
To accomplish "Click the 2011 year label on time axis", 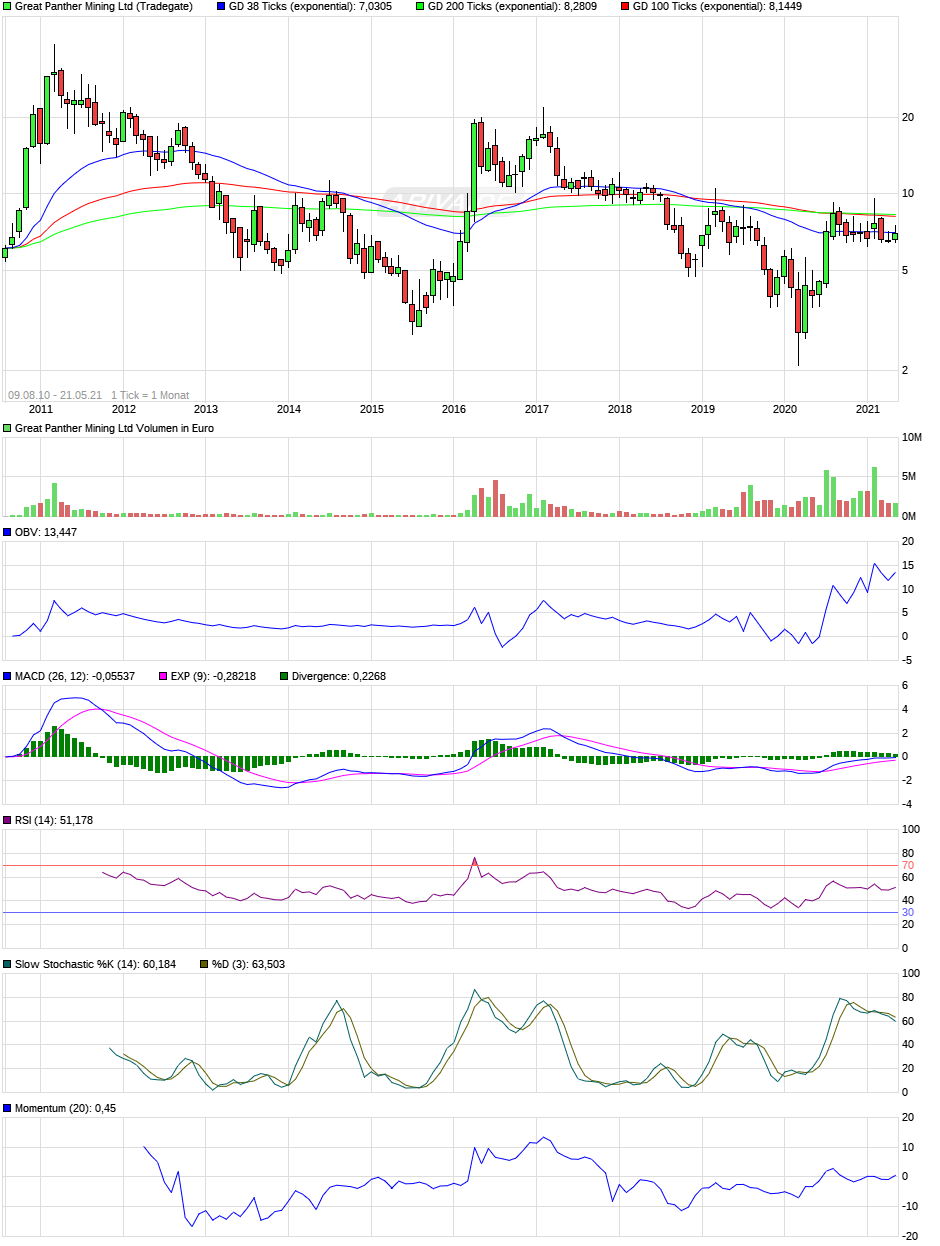I will point(41,409).
